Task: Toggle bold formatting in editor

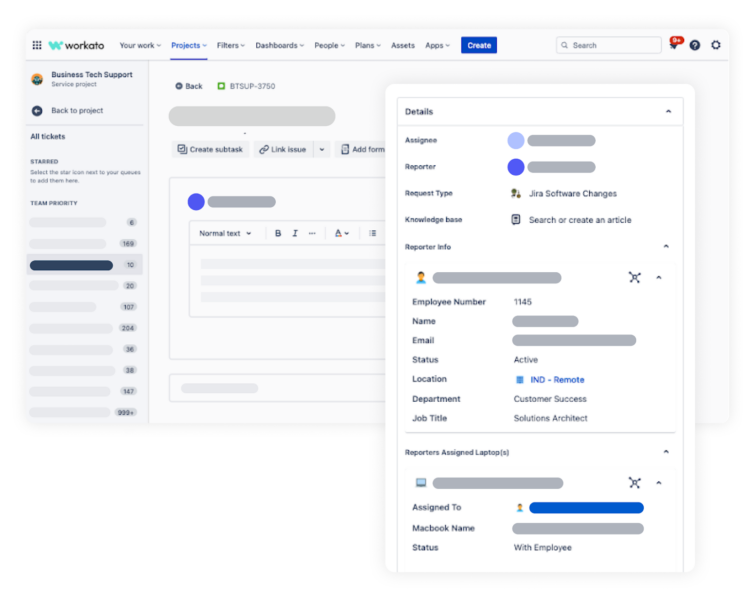Action: click(278, 233)
